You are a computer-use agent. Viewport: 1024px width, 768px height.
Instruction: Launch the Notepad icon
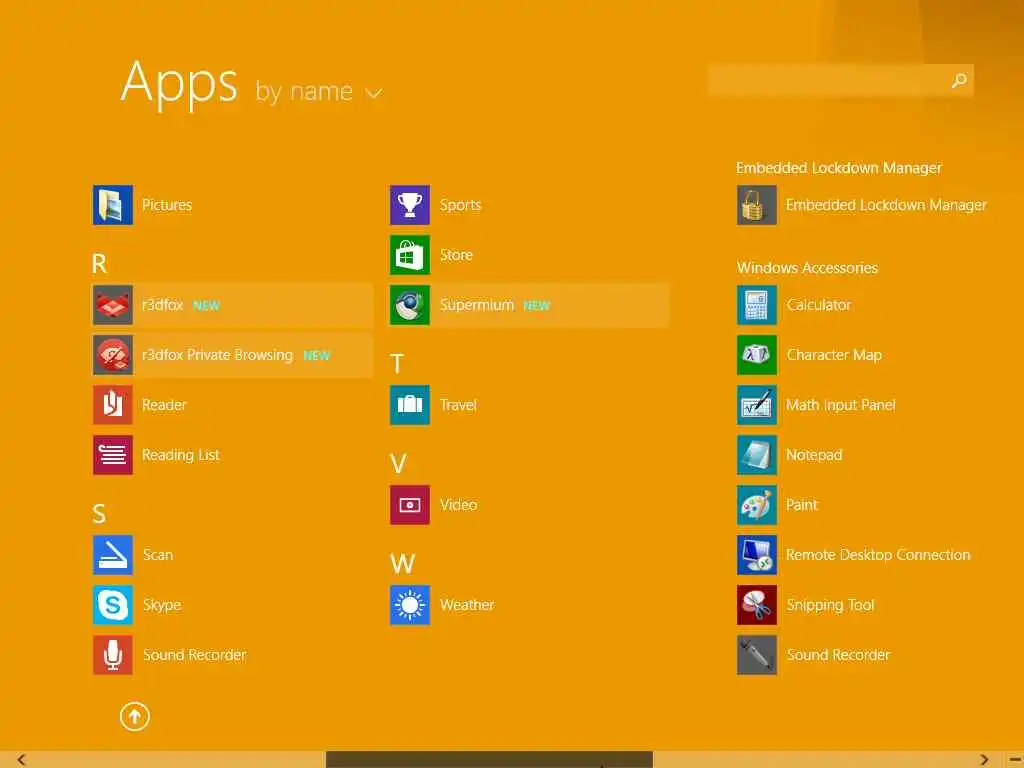pyautogui.click(x=757, y=455)
